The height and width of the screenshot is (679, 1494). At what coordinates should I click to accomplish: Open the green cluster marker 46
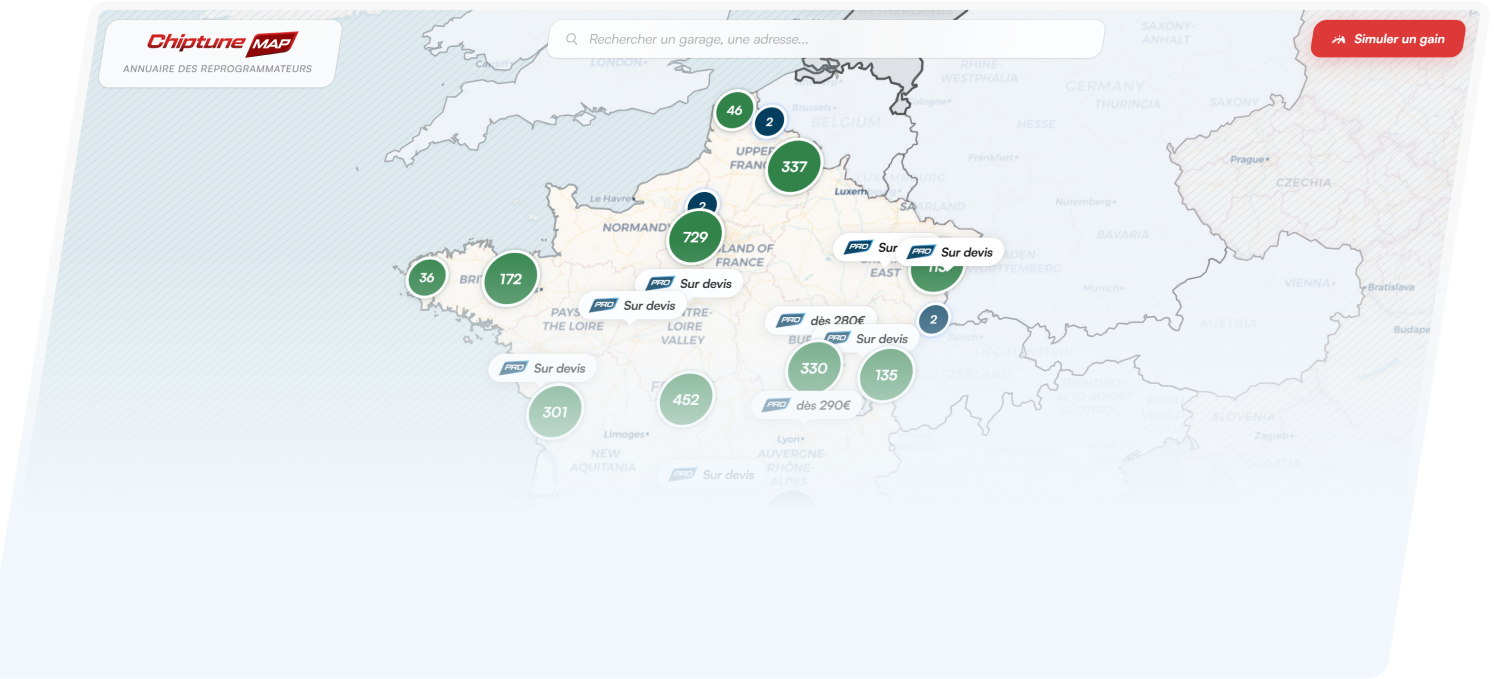[x=734, y=111]
